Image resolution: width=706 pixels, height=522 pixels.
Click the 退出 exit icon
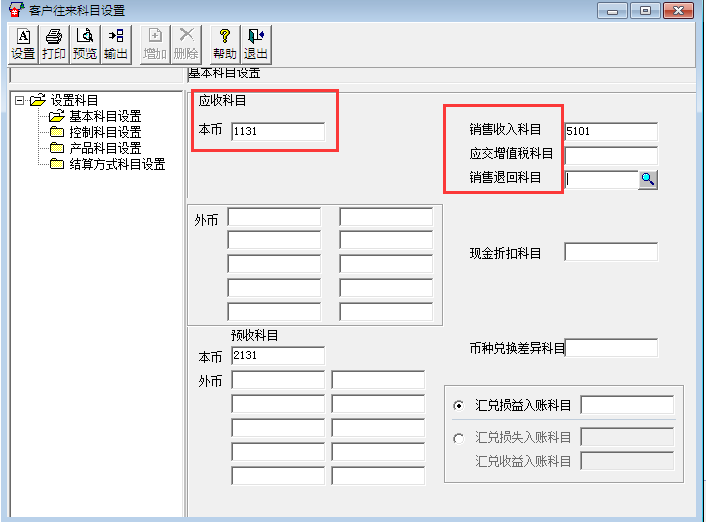click(x=256, y=44)
